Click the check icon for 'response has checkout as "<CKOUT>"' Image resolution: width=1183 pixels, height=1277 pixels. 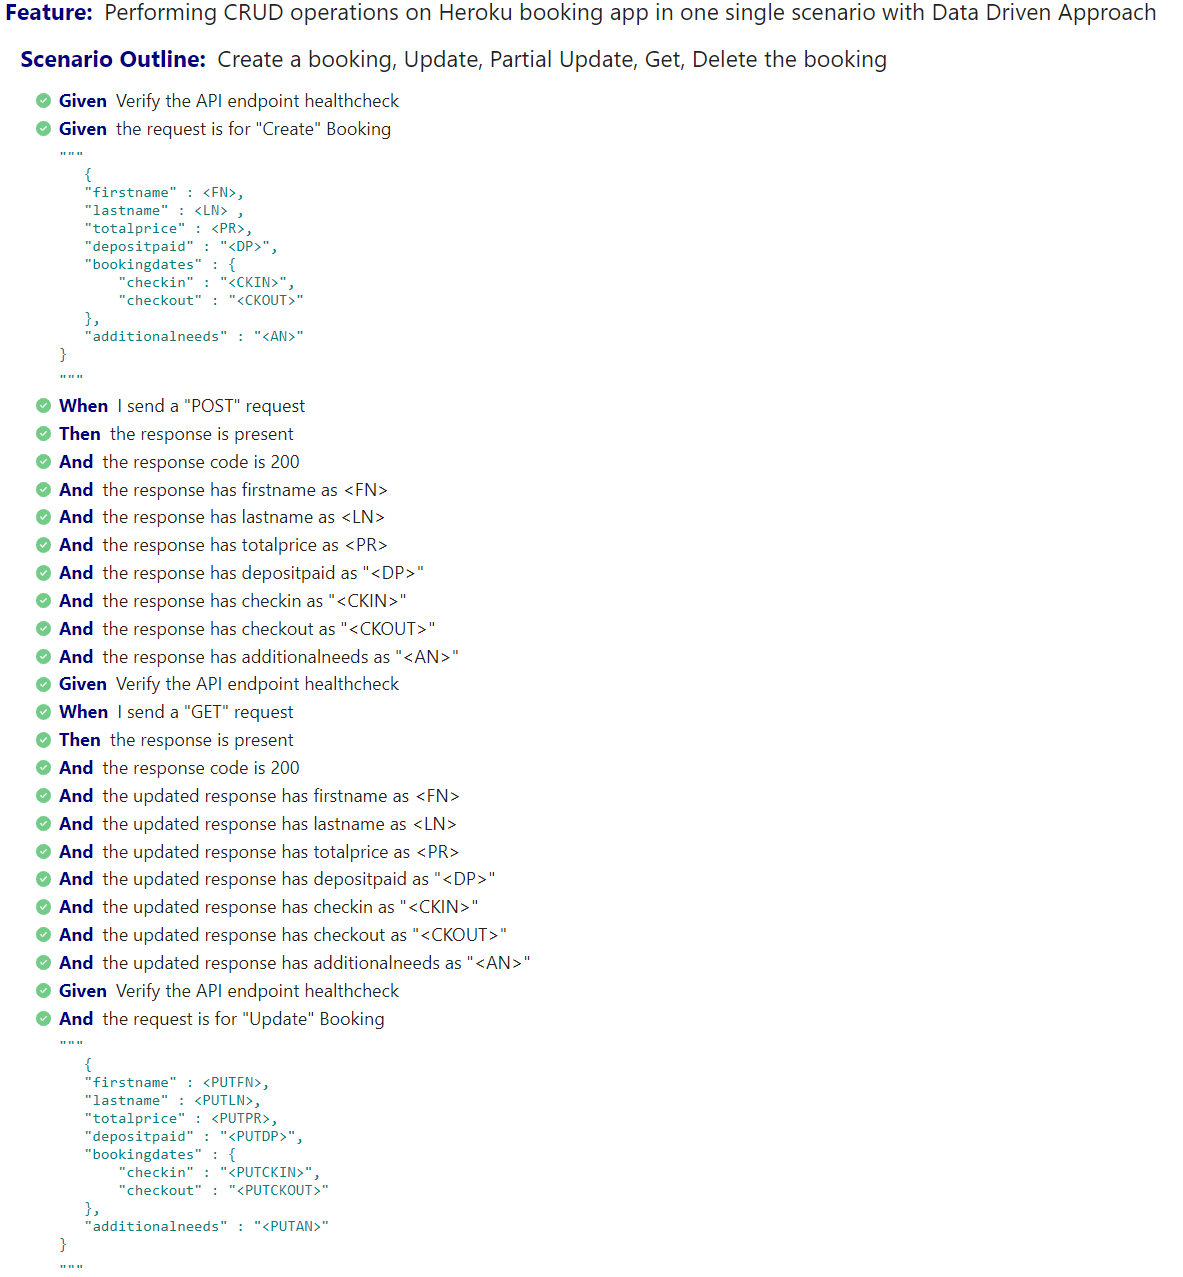pos(43,629)
